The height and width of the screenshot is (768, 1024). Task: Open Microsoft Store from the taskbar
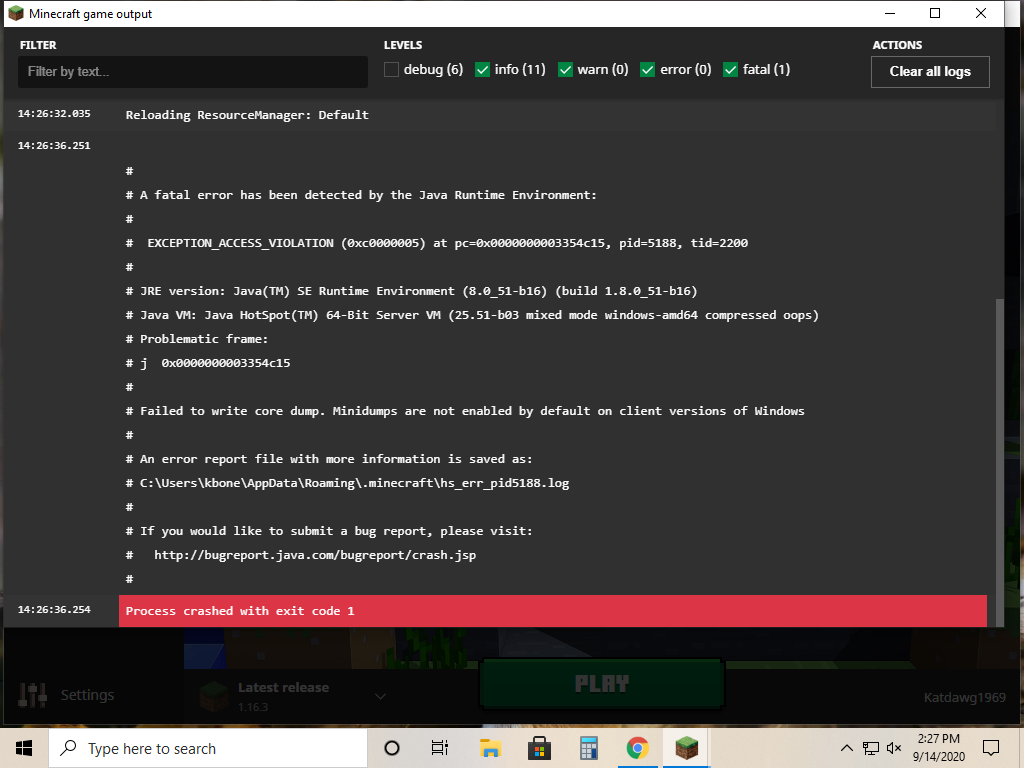(539, 748)
